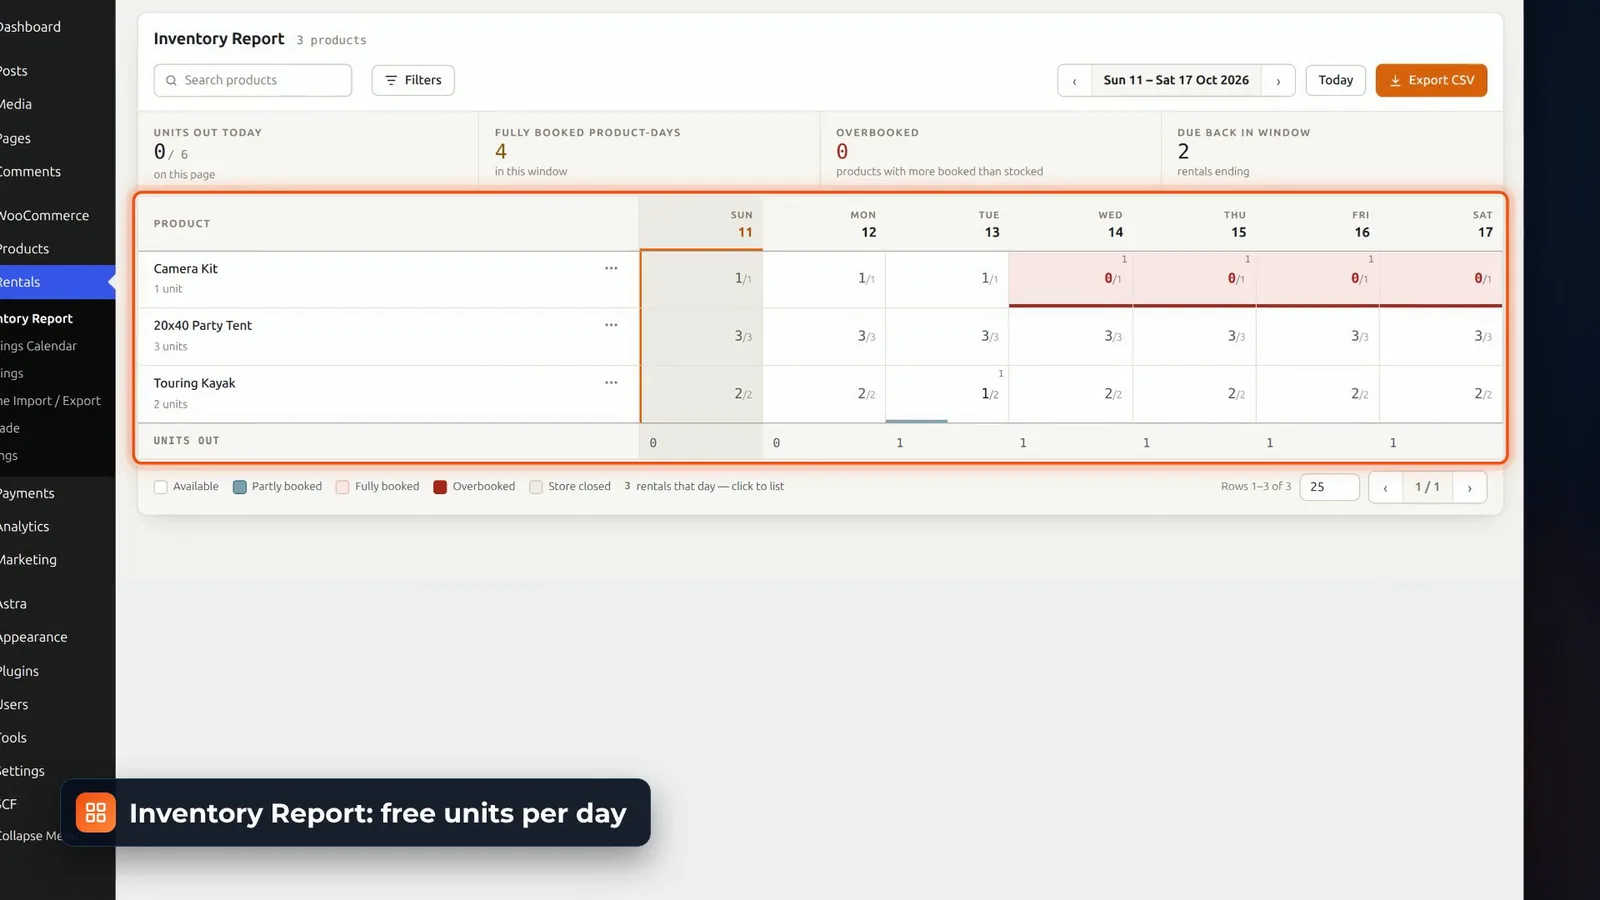This screenshot has height=900, width=1600.
Task: Open Touring Kayak row options menu
Action: pyautogui.click(x=611, y=382)
